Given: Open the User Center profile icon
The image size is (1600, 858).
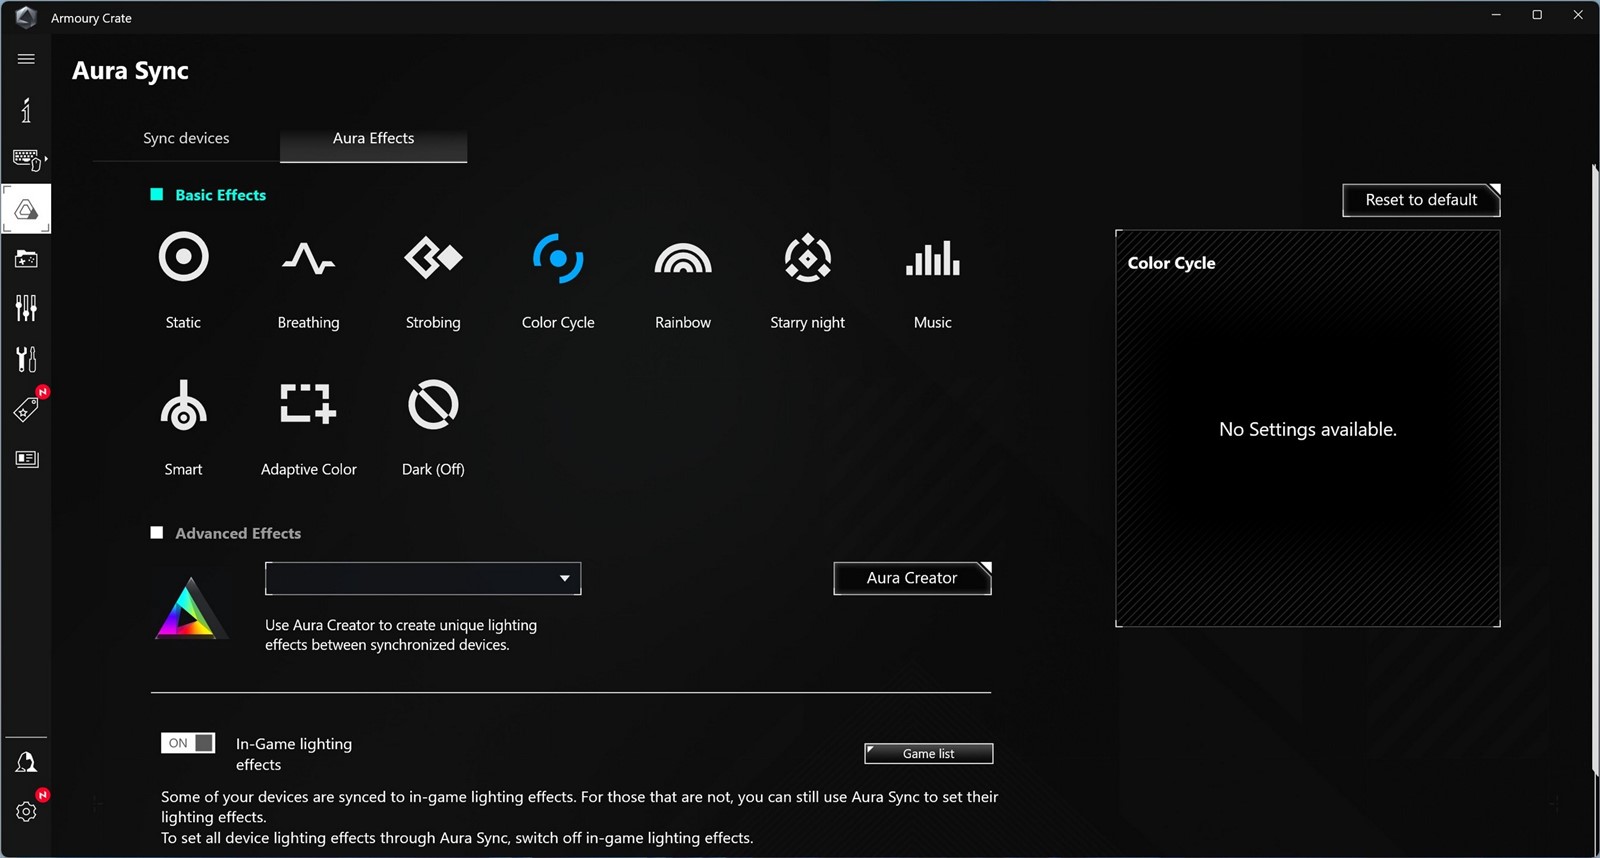Looking at the screenshot, I should coord(26,763).
